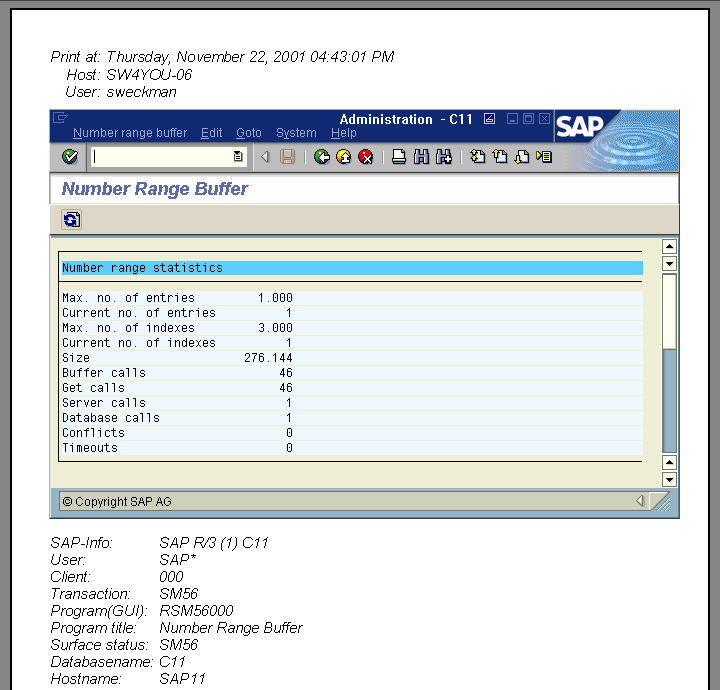
Task: Maximize the Administration window
Action: [x=529, y=119]
